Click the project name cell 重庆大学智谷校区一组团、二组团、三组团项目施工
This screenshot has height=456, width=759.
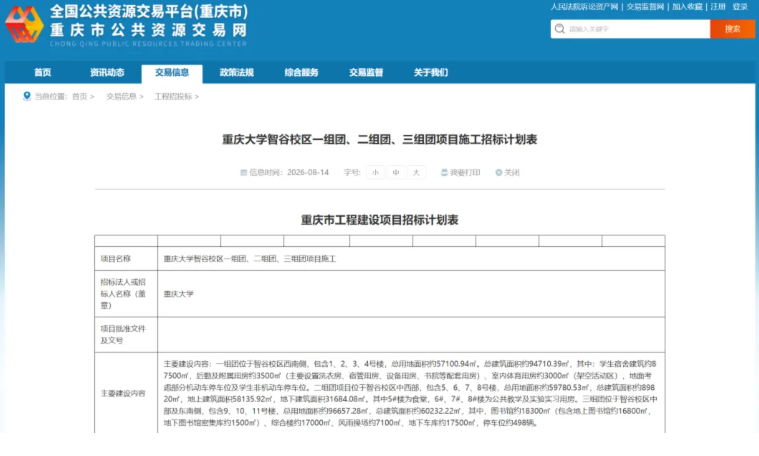click(250, 258)
